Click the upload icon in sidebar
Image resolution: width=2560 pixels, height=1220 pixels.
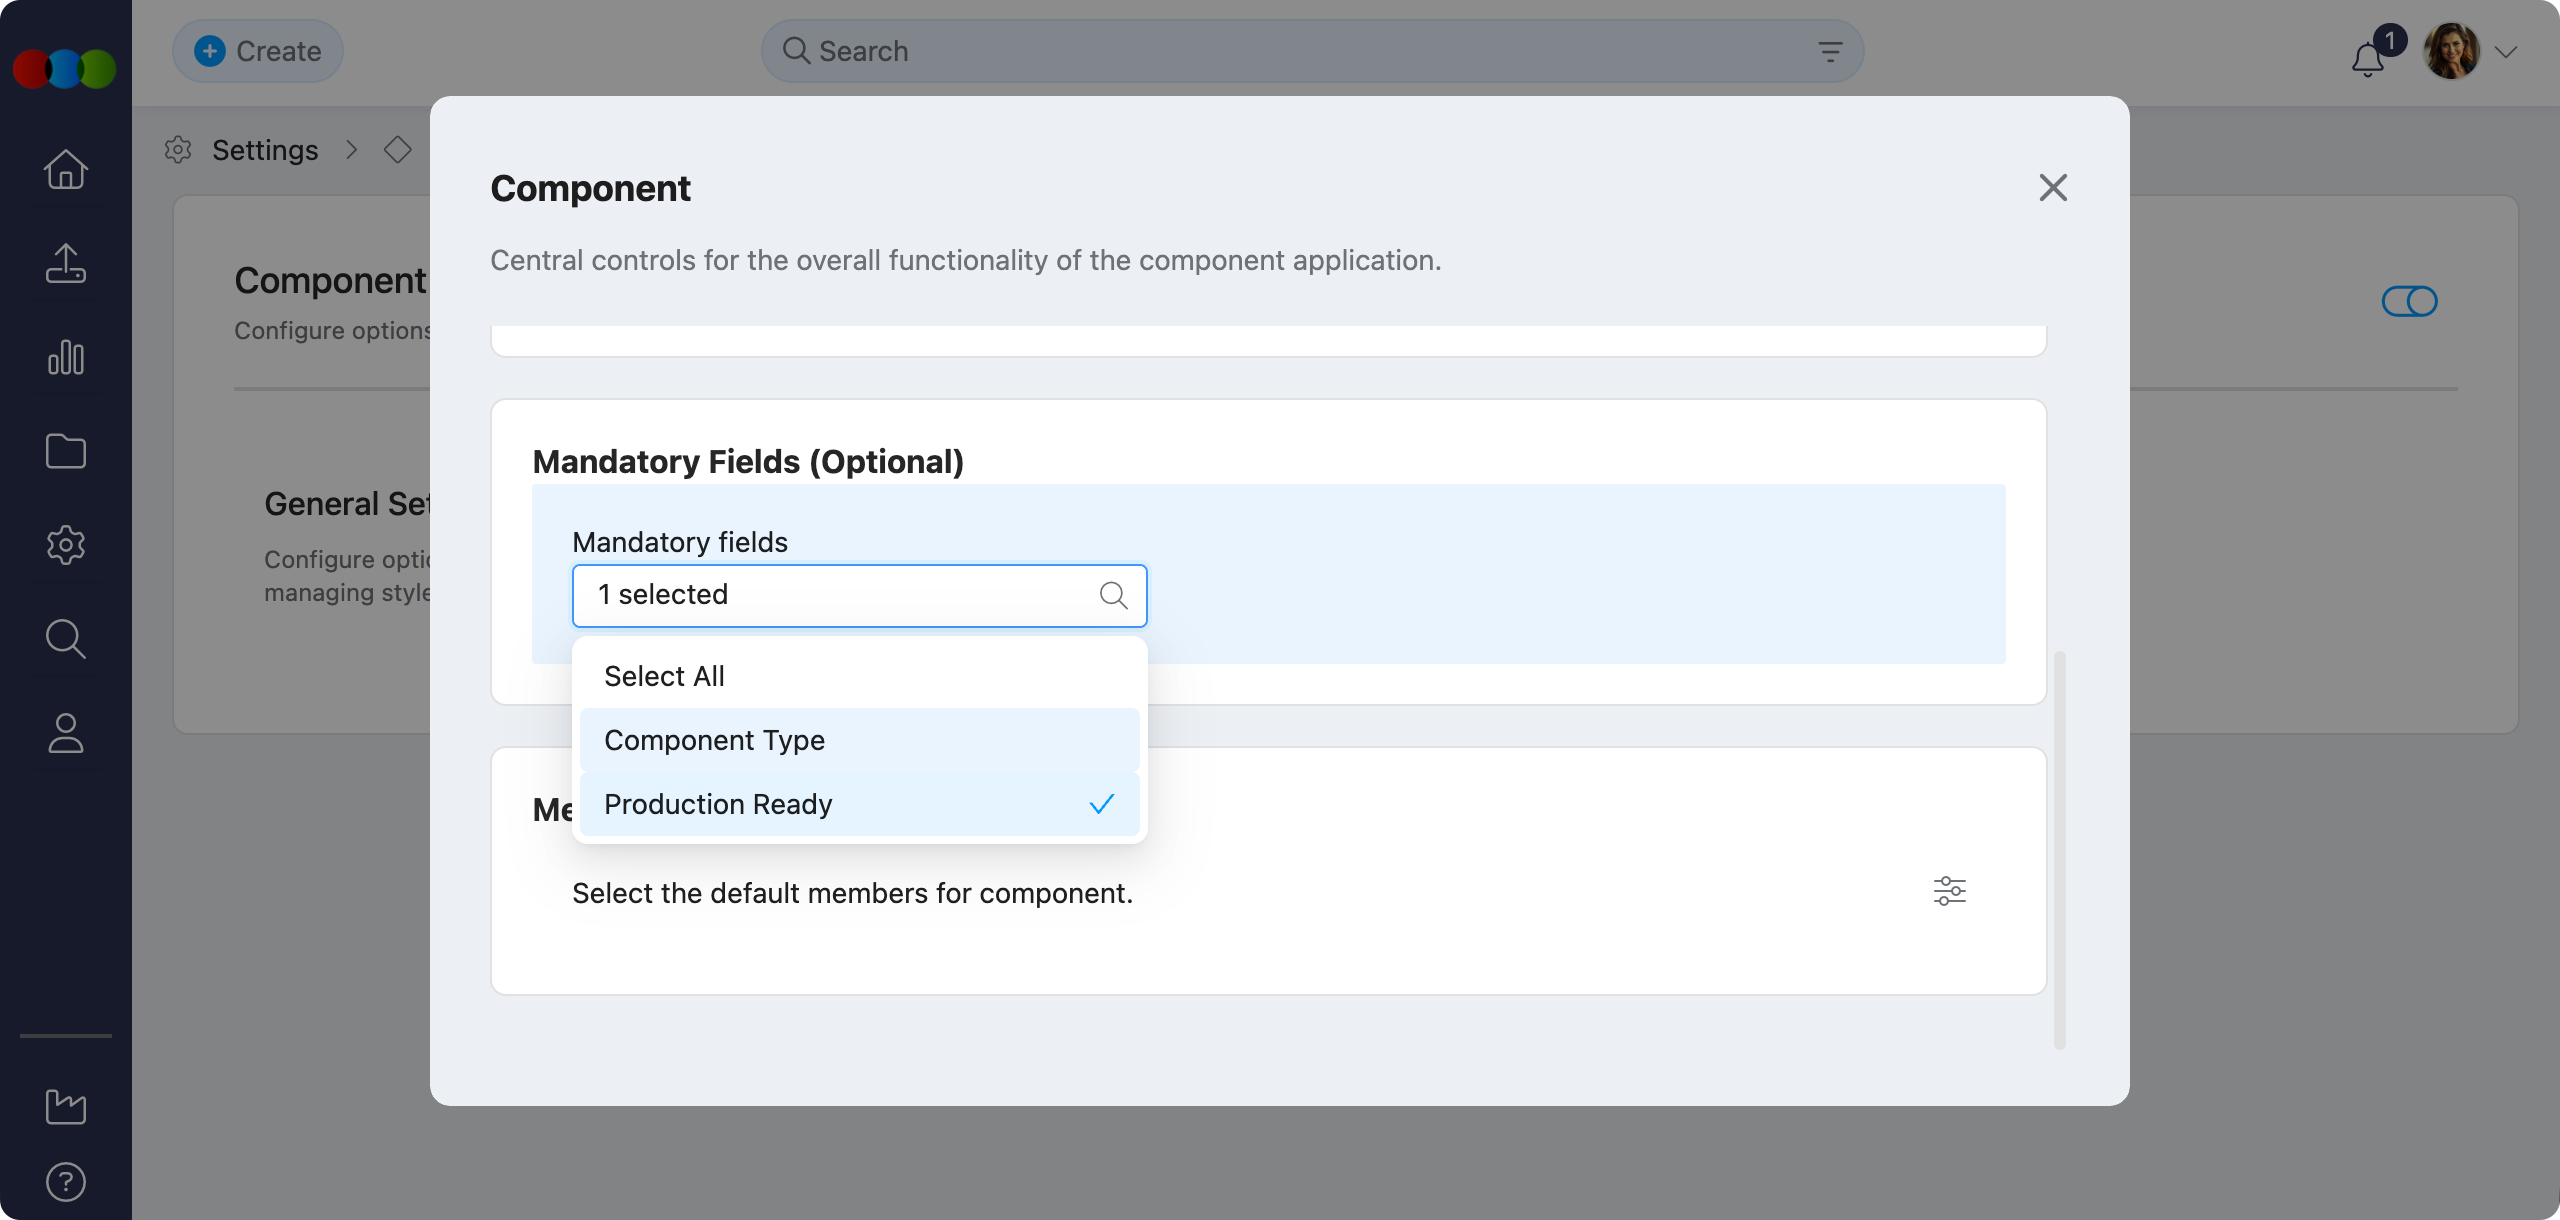click(x=66, y=264)
